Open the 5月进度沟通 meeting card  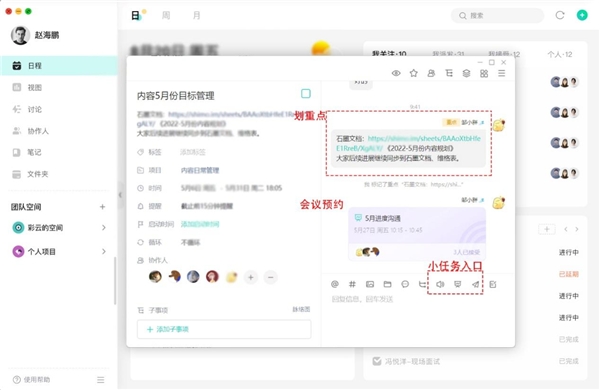(x=417, y=234)
